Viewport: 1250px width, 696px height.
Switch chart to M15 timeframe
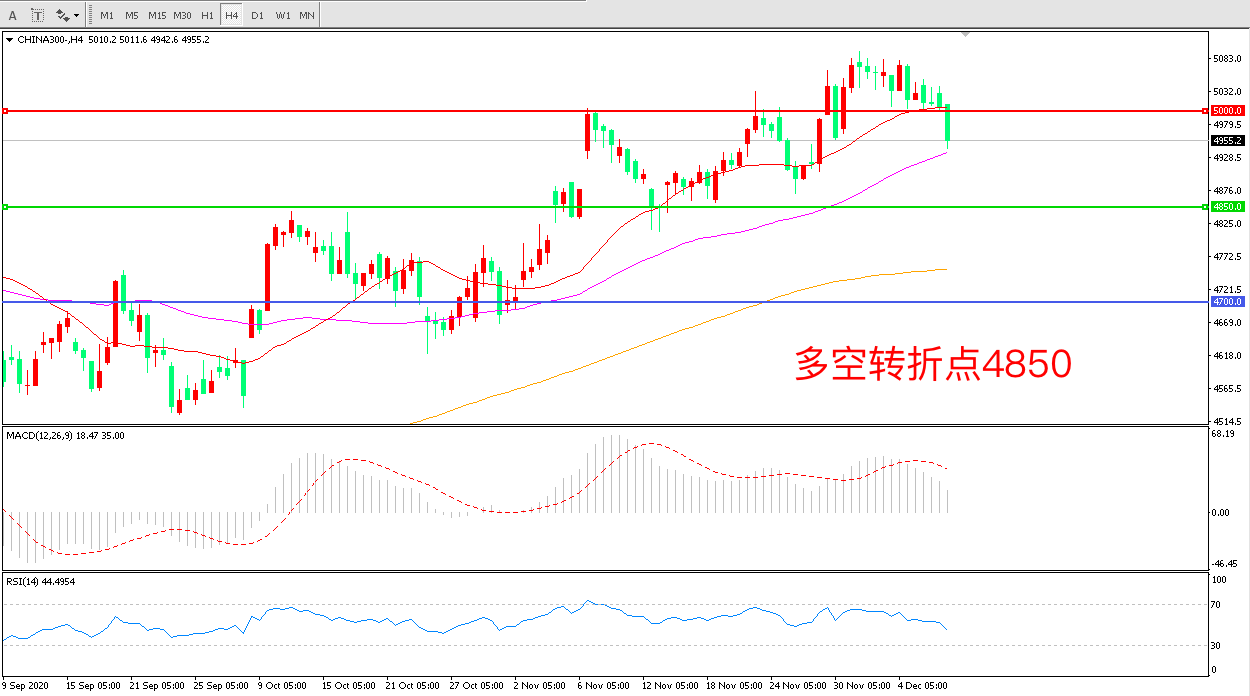pyautogui.click(x=157, y=15)
